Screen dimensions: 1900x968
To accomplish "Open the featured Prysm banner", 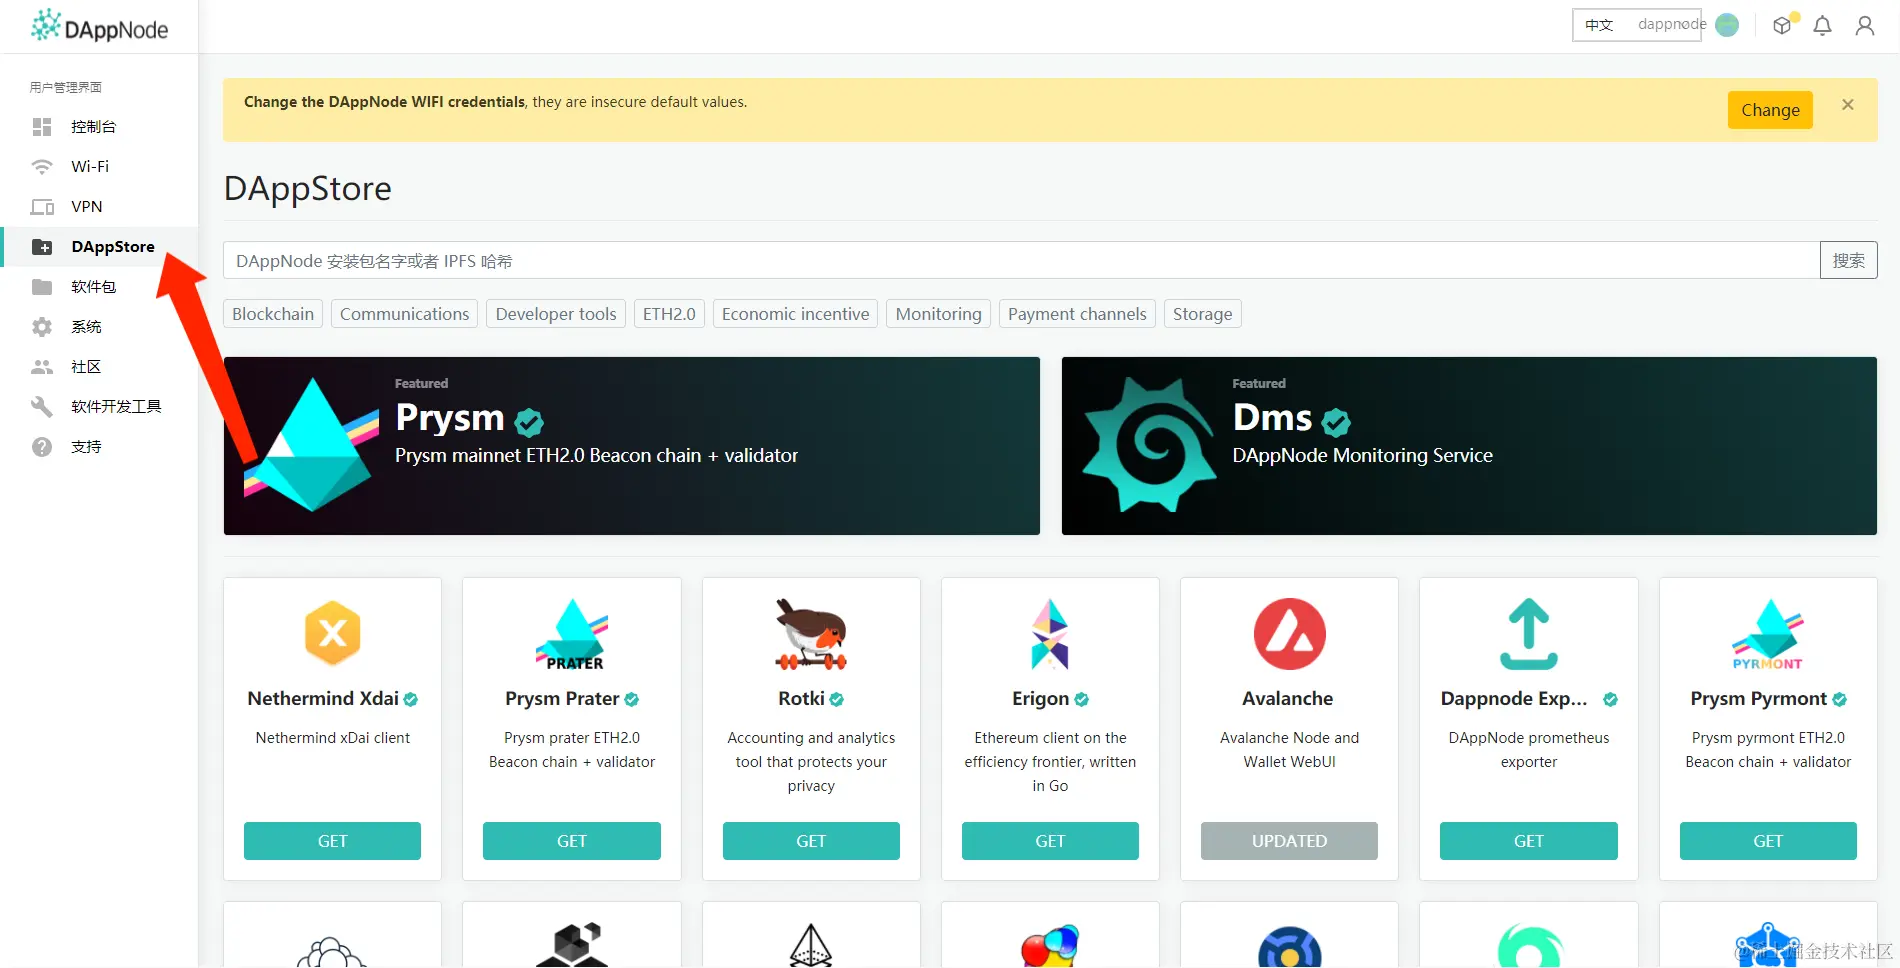I will coord(632,446).
